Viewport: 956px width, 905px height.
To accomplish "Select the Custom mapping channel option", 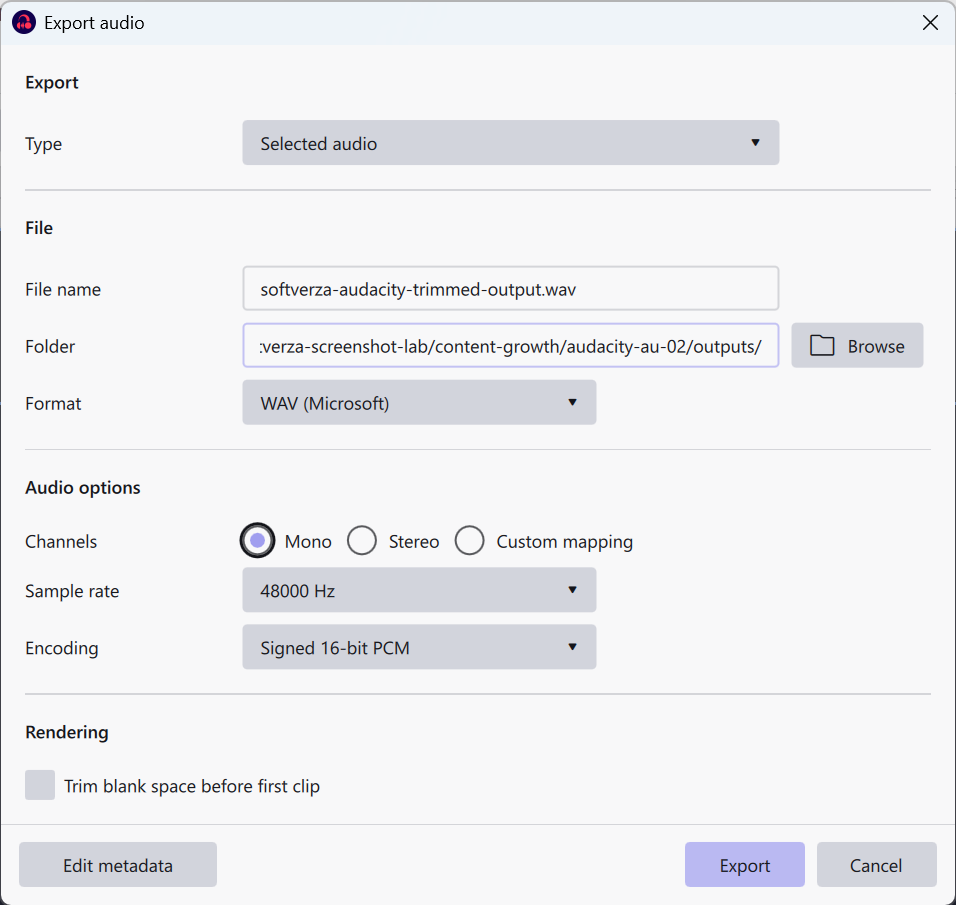I will coord(469,541).
